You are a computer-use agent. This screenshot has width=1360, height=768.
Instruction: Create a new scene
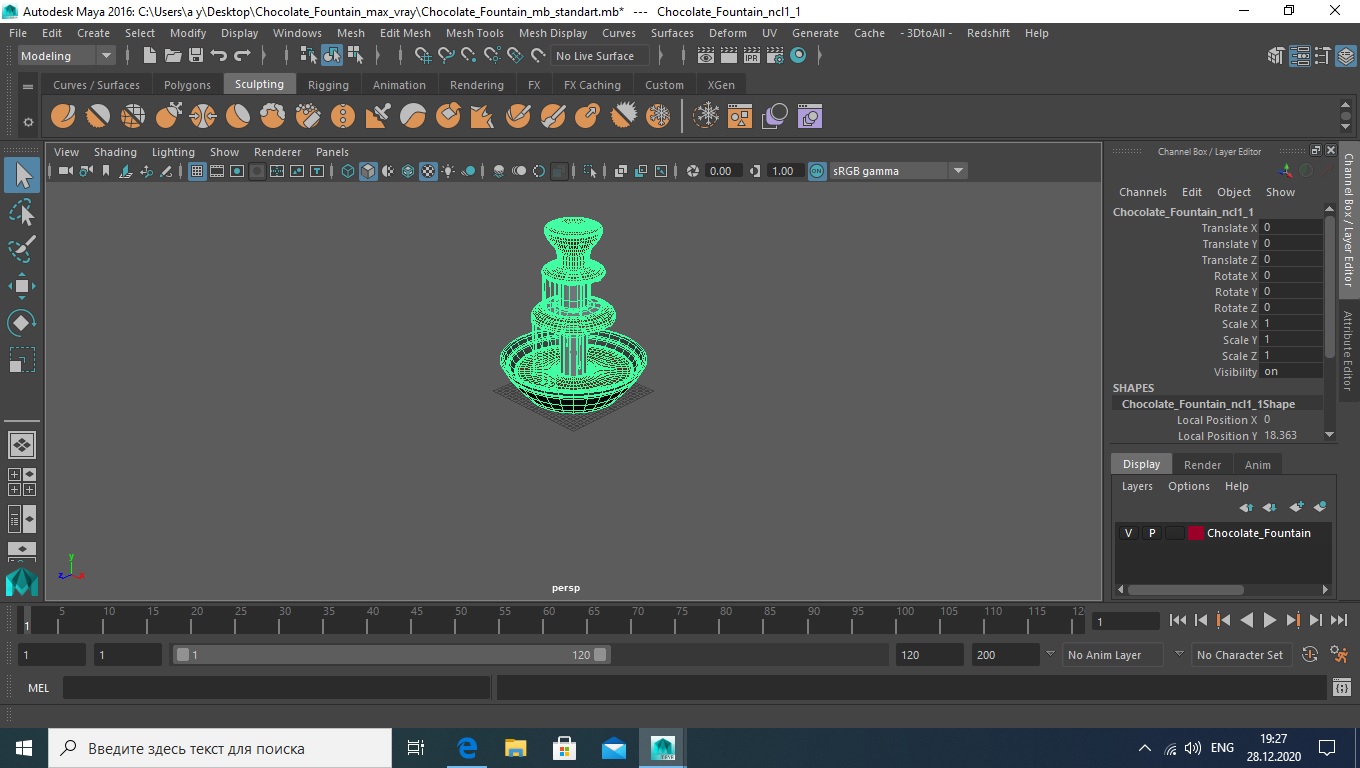click(150, 56)
